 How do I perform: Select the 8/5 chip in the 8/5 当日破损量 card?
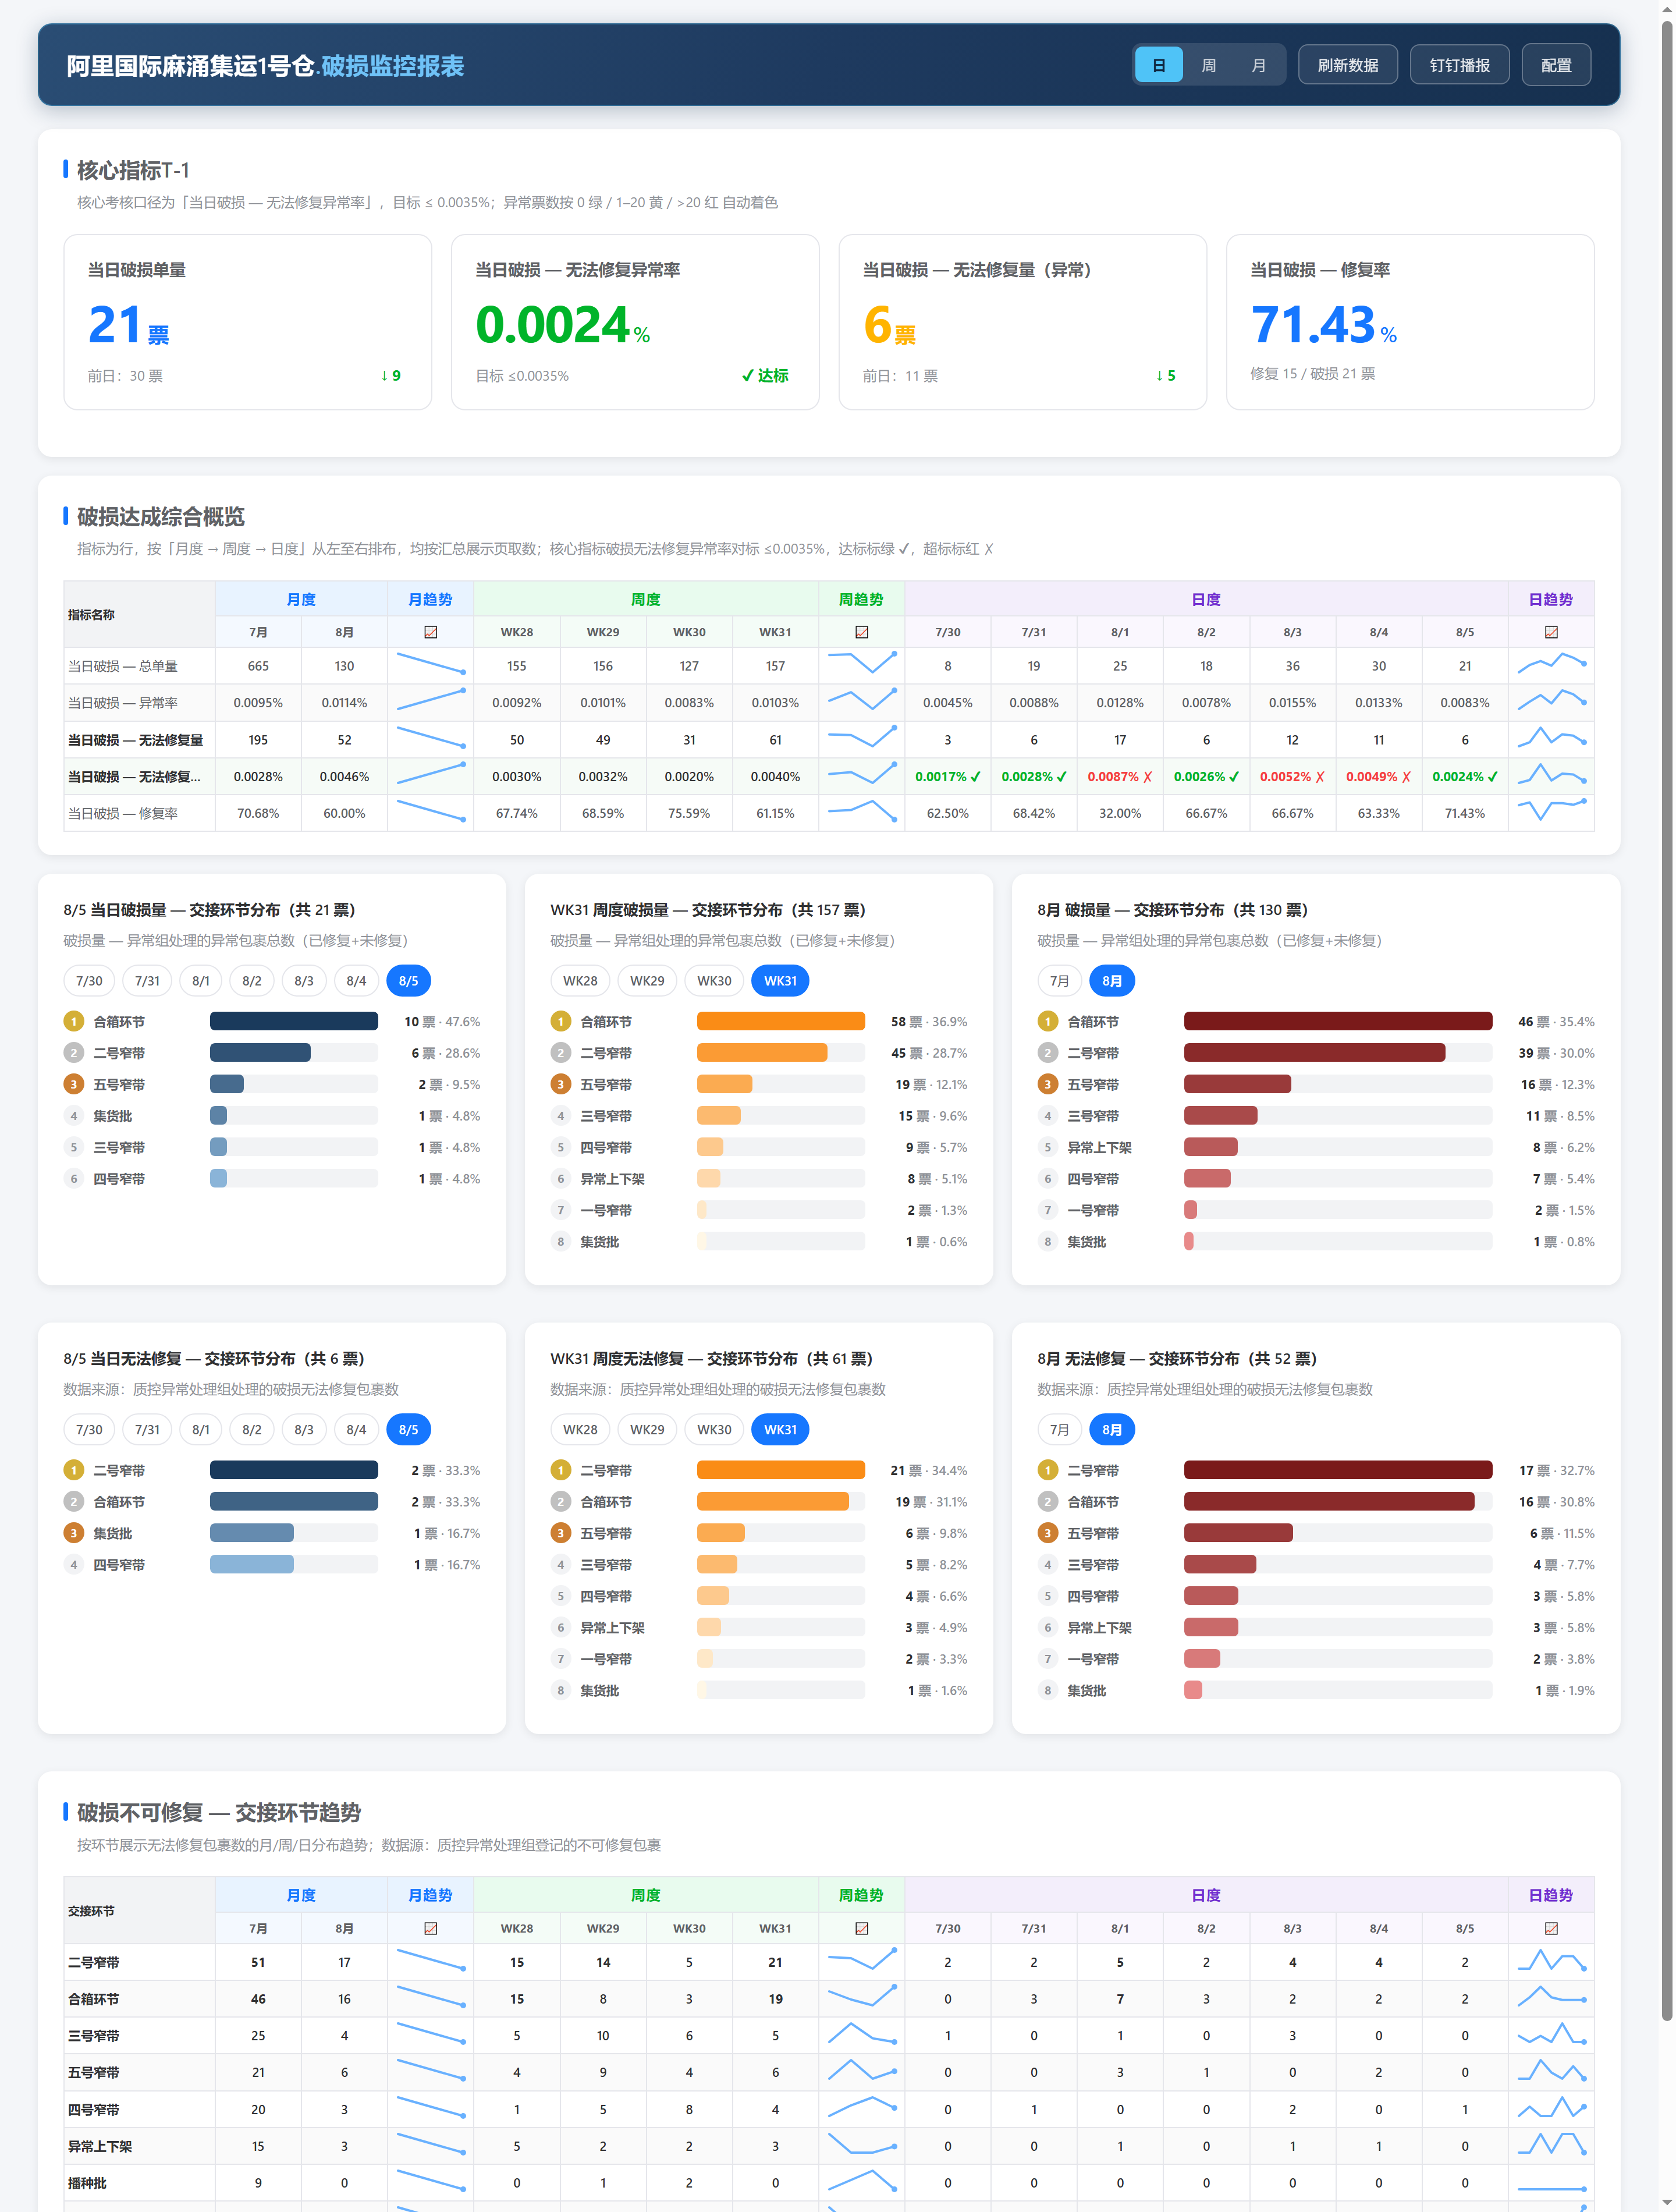pos(408,981)
